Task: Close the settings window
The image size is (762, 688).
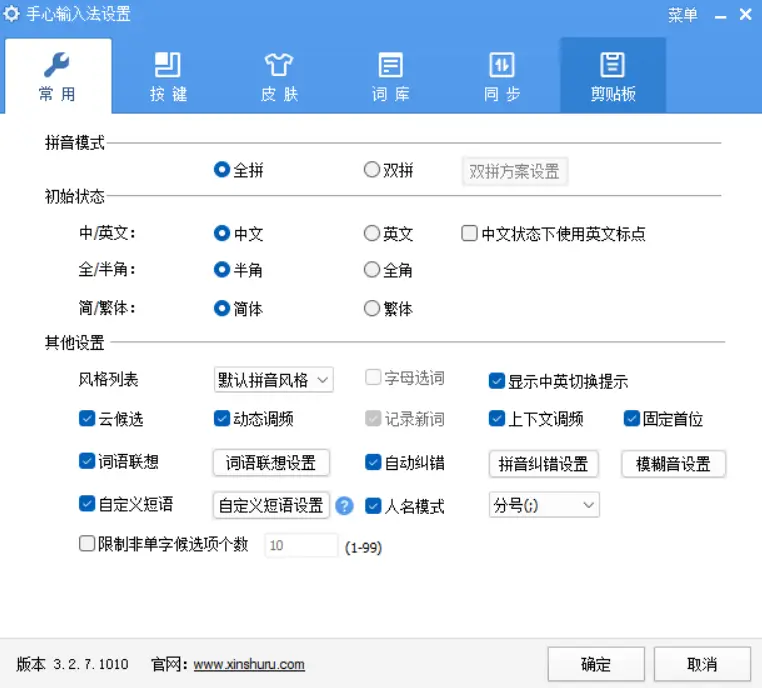Action: tap(745, 15)
